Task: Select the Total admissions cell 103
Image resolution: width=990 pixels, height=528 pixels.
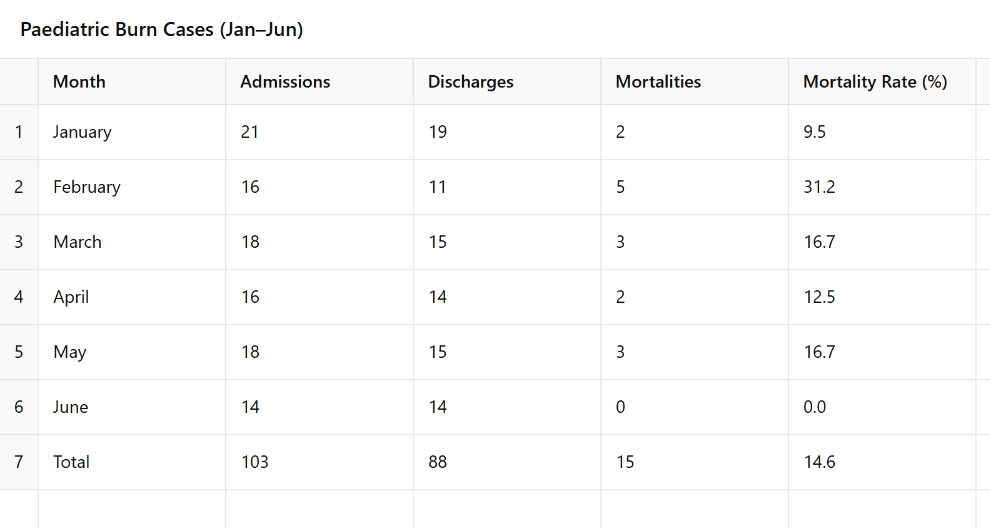Action: [319, 462]
